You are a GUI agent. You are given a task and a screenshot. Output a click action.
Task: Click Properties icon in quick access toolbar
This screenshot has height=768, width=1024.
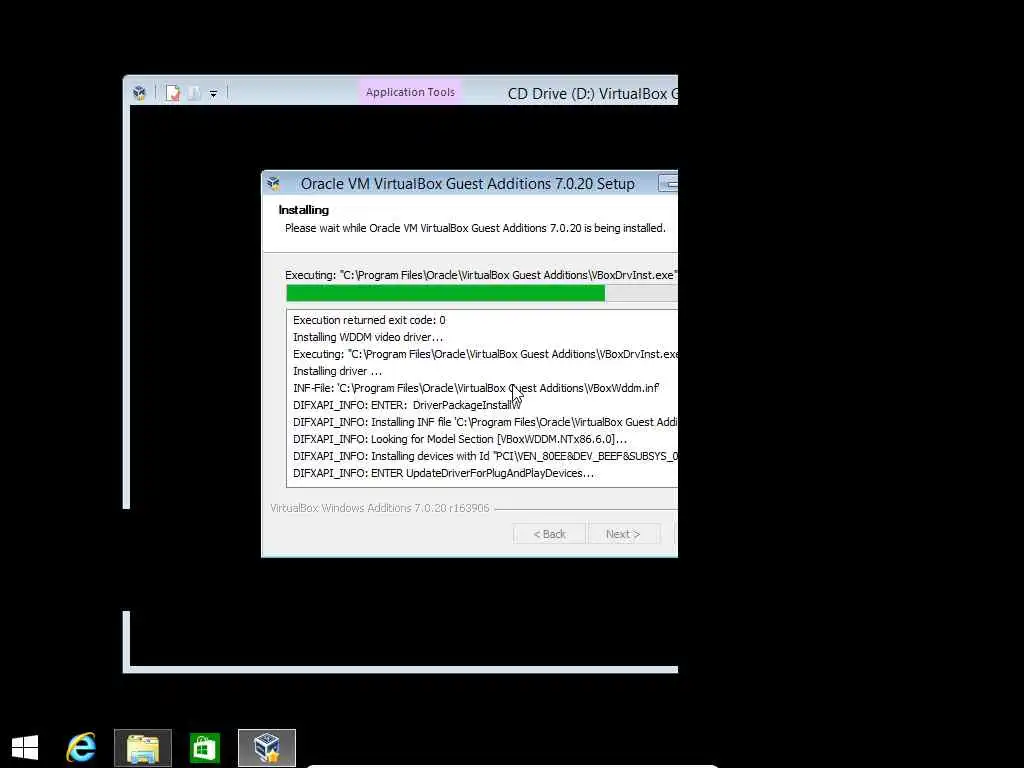pos(173,93)
